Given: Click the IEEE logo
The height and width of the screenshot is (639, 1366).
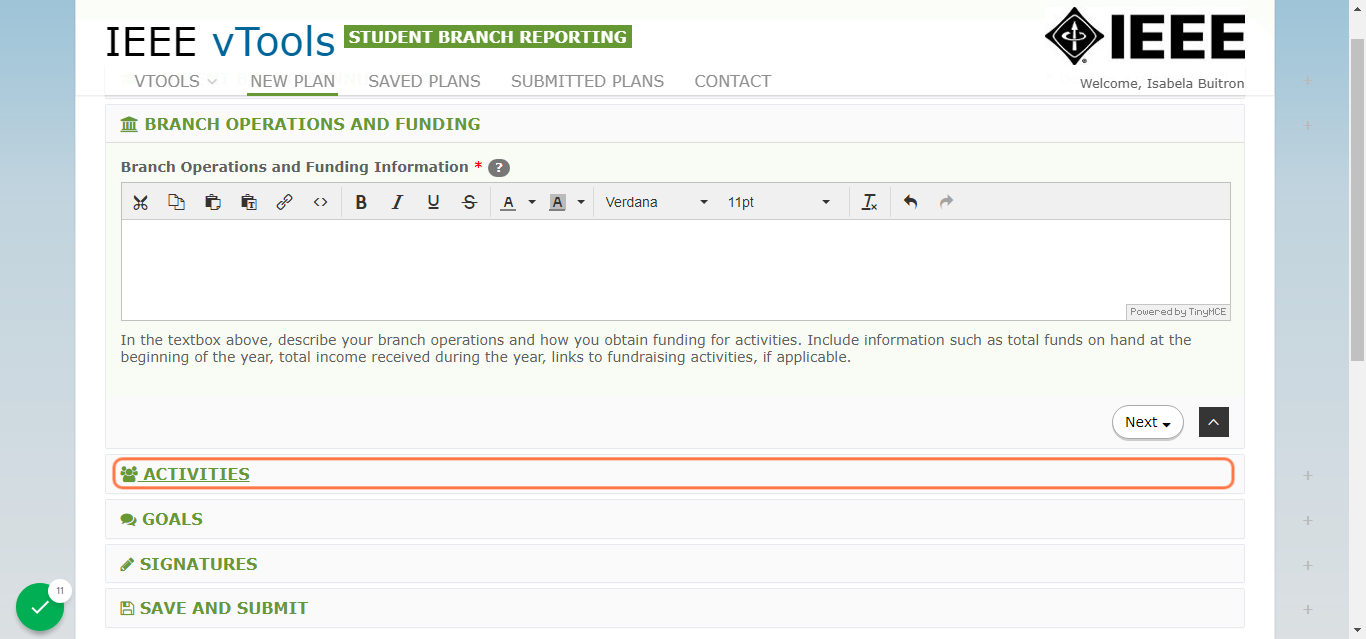Looking at the screenshot, I should coord(1145,36).
